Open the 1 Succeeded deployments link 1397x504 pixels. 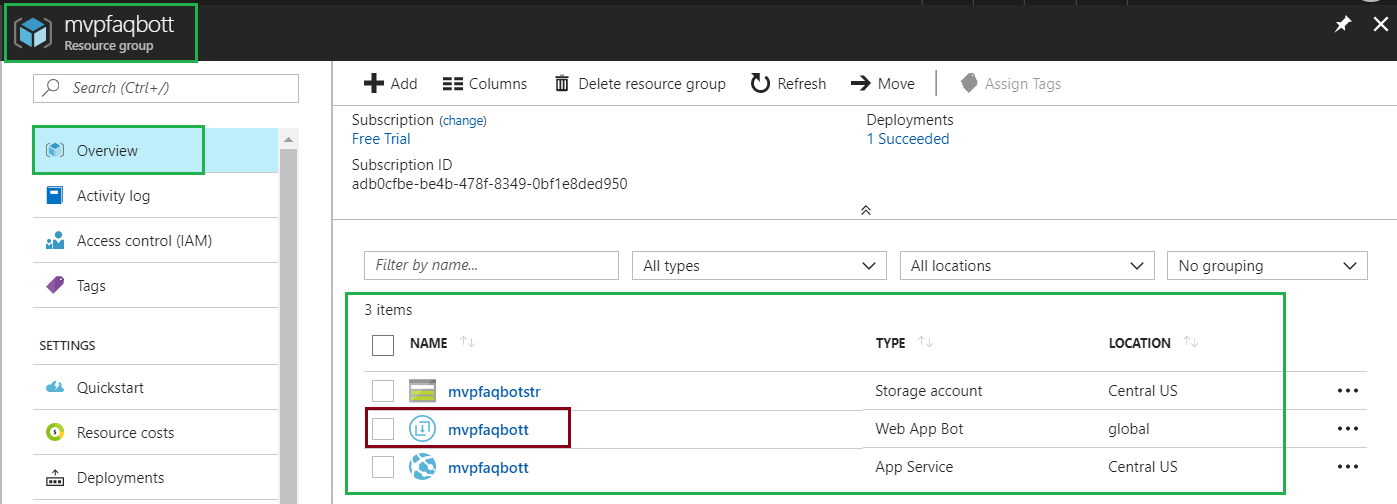coord(908,139)
